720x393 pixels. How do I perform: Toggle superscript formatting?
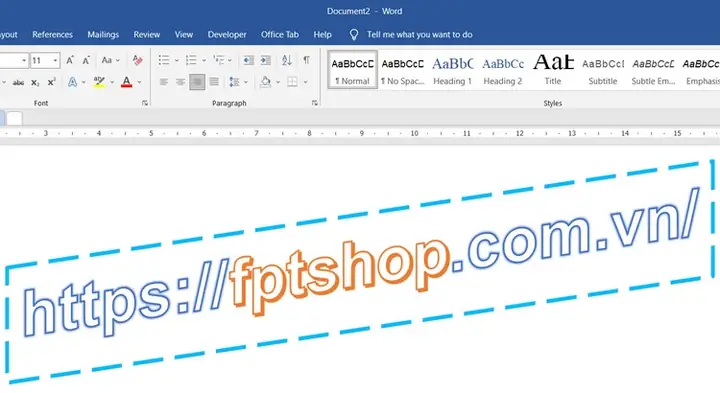[51, 82]
